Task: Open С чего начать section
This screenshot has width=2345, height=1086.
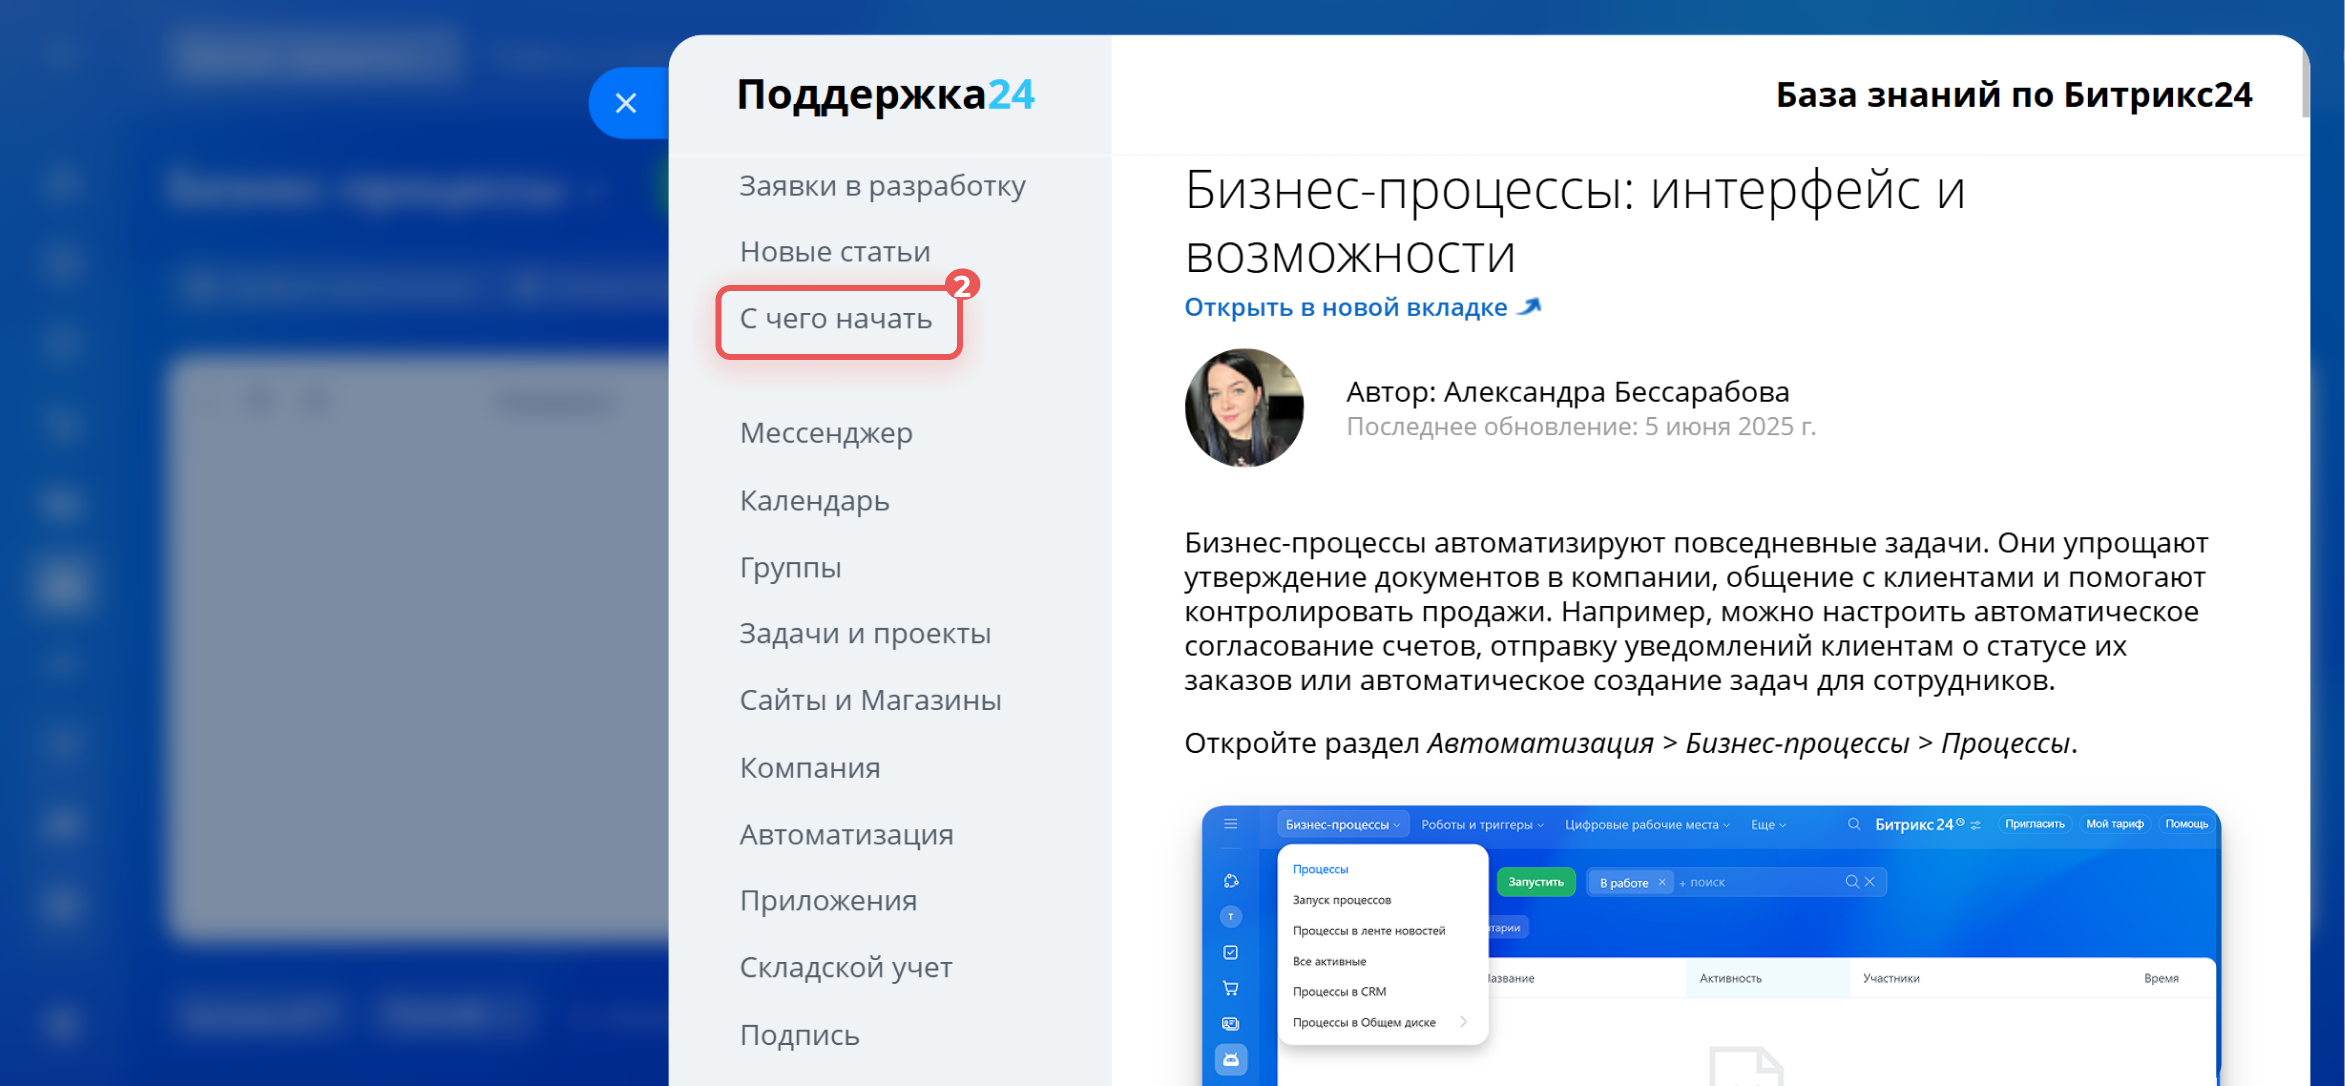Action: (836, 319)
